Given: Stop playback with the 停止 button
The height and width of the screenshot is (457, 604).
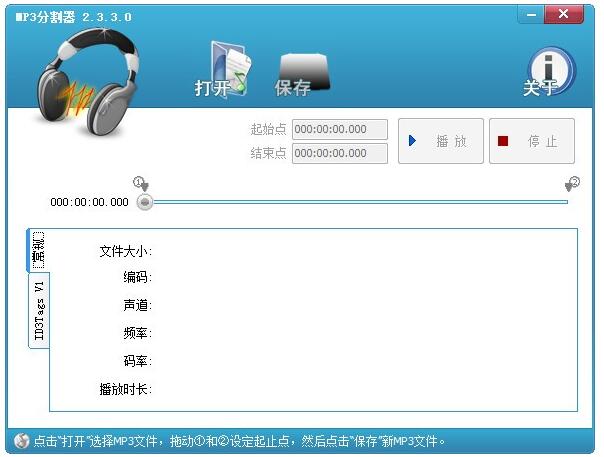Looking at the screenshot, I should 532,141.
